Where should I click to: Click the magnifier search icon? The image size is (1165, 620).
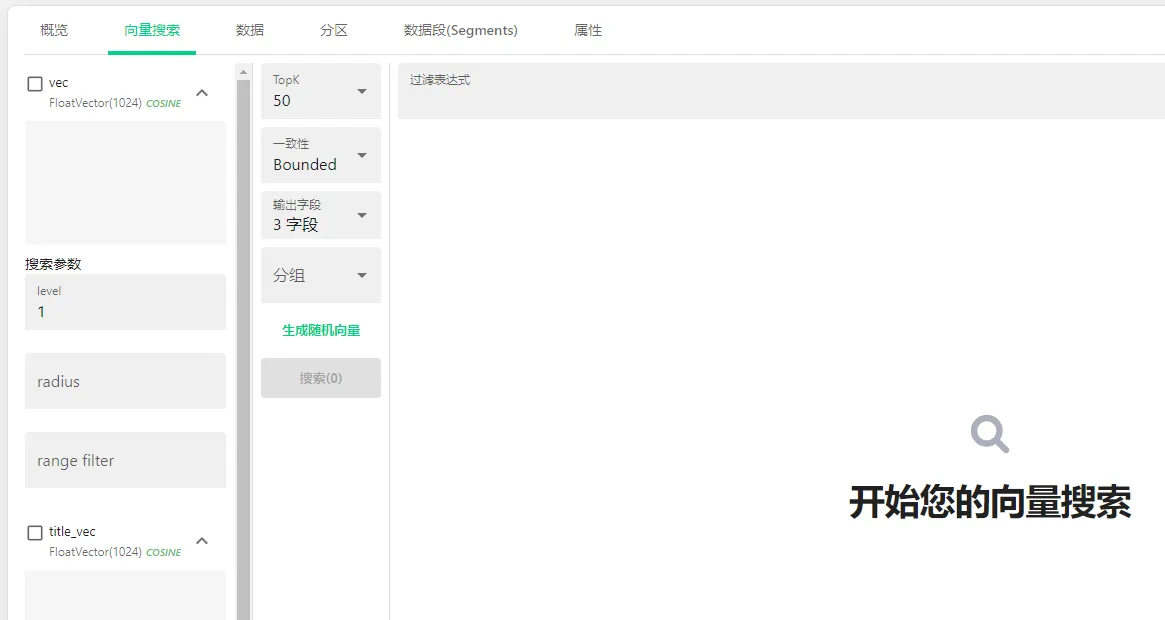[x=990, y=434]
